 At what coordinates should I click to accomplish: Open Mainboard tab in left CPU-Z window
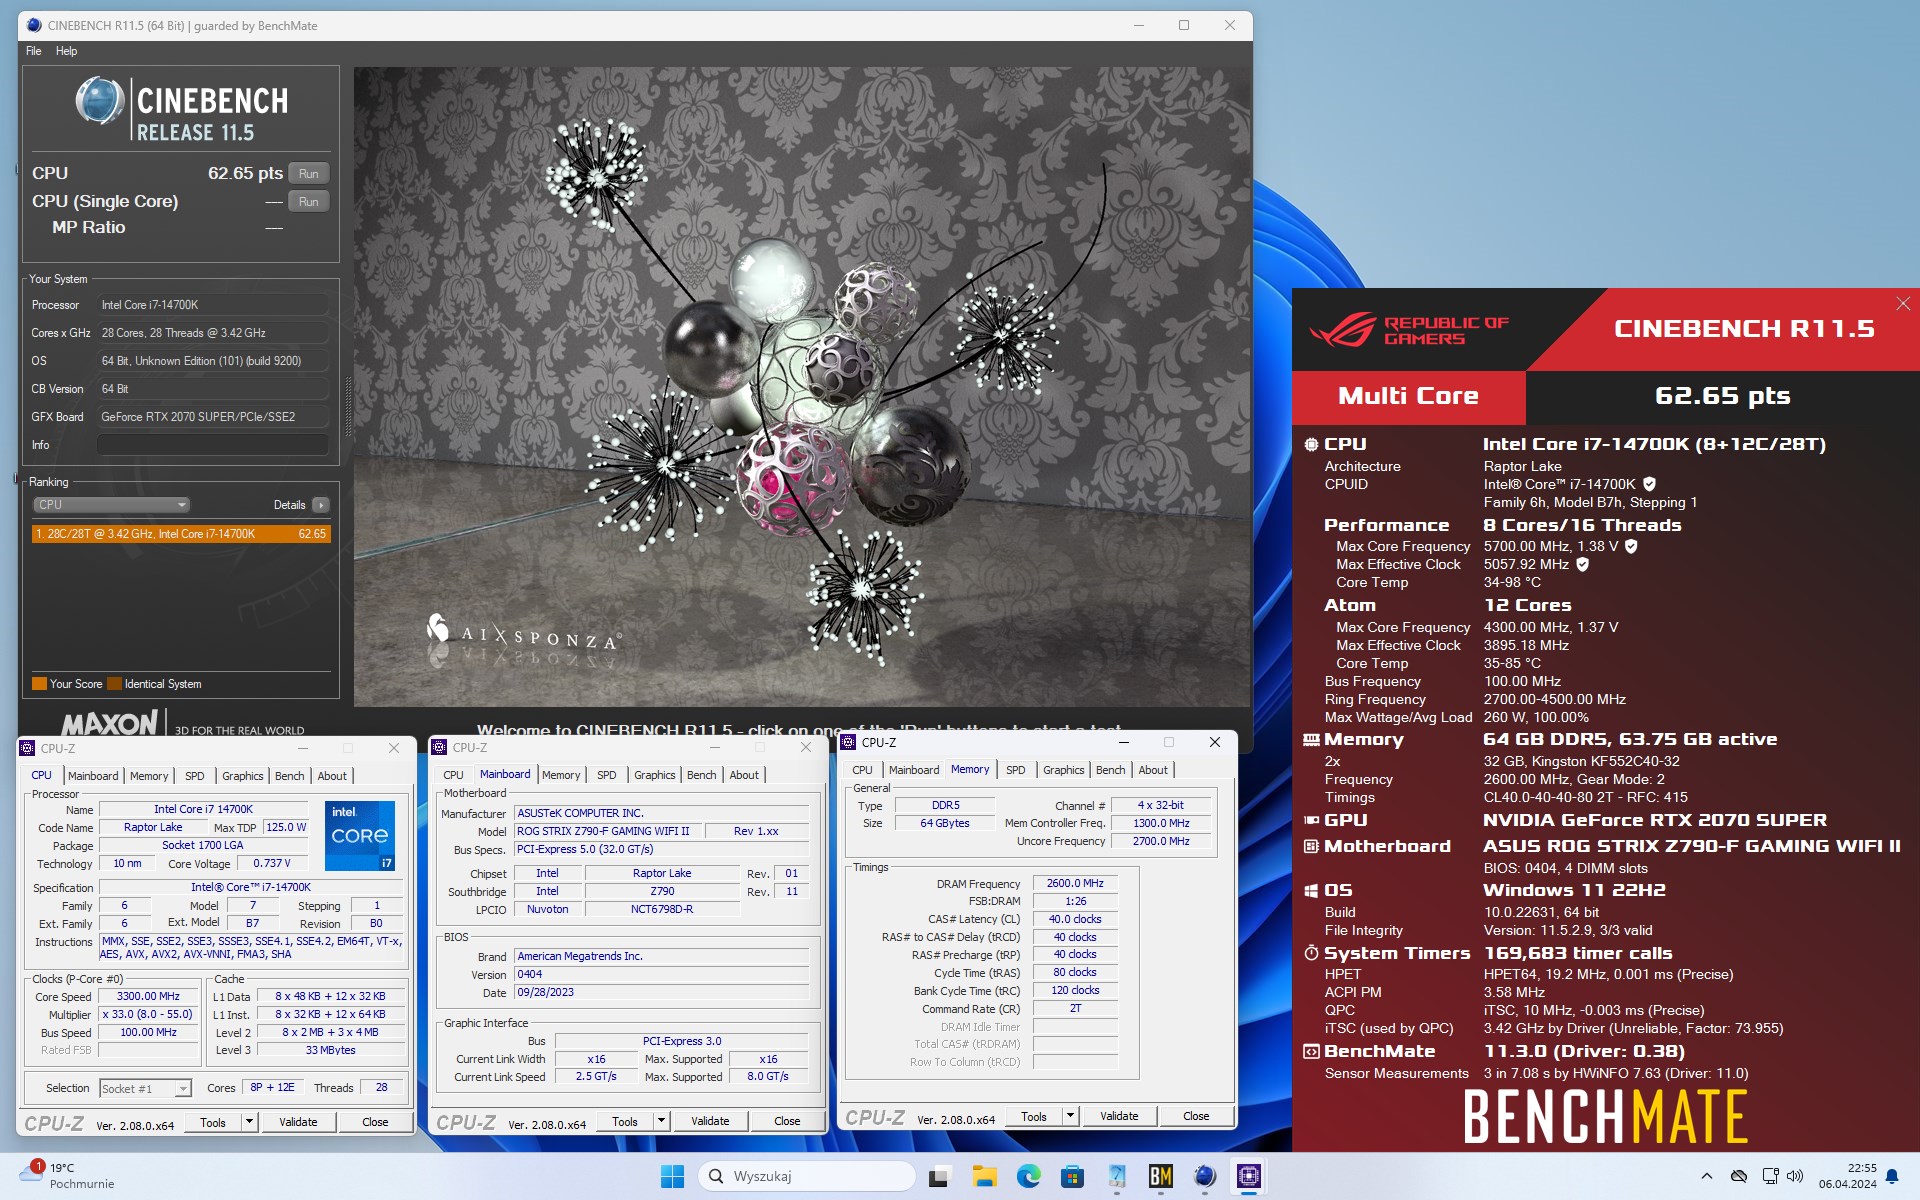point(93,776)
